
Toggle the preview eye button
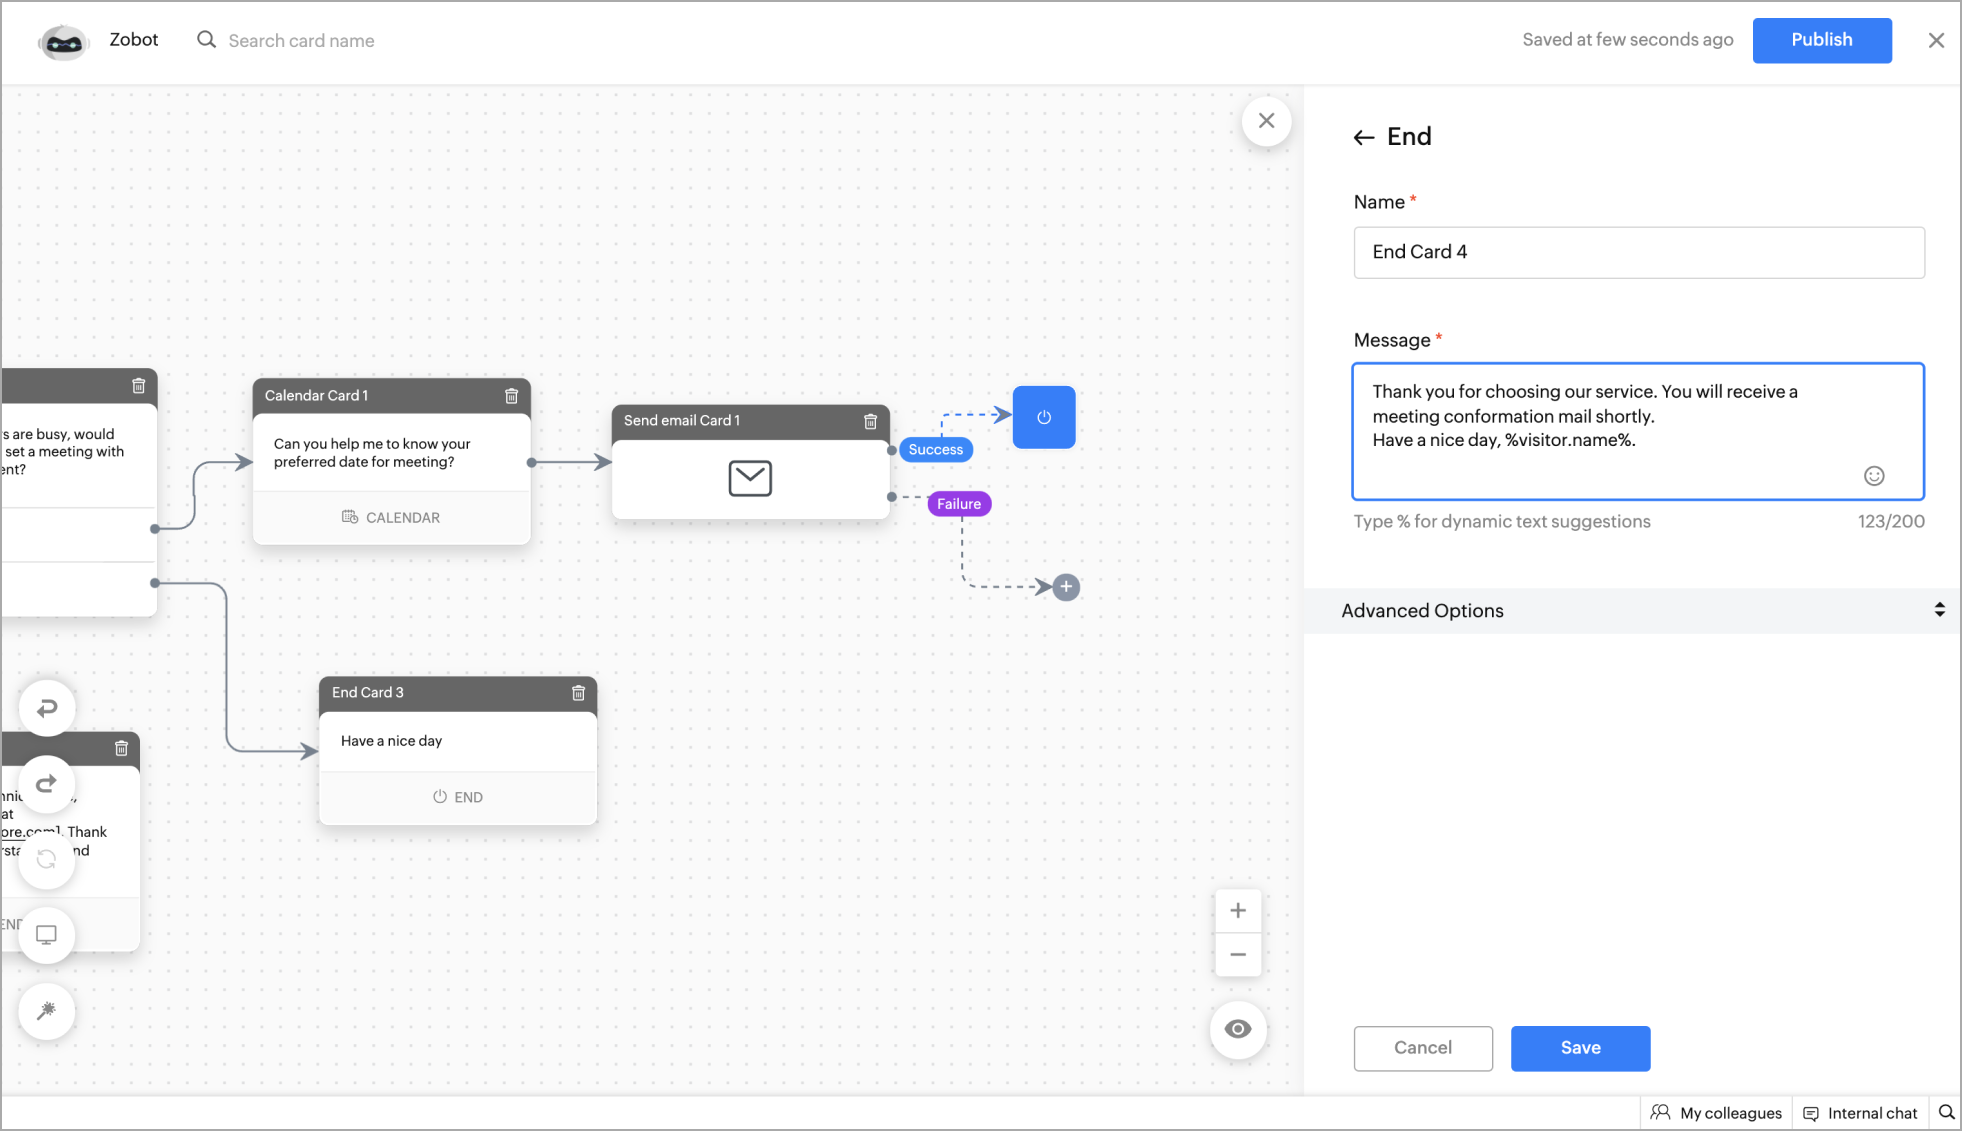point(1238,1030)
